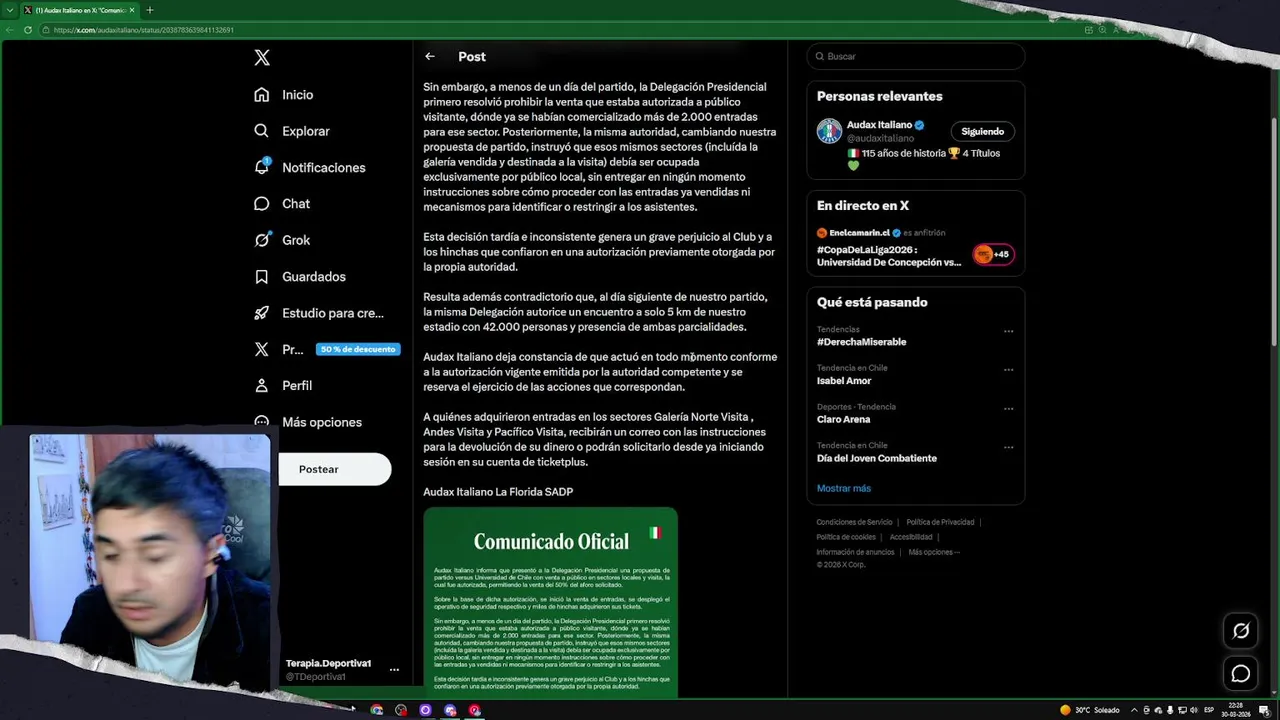Viewport: 1280px width, 720px height.
Task: Open Información de anuncios link
Action: [855, 552]
